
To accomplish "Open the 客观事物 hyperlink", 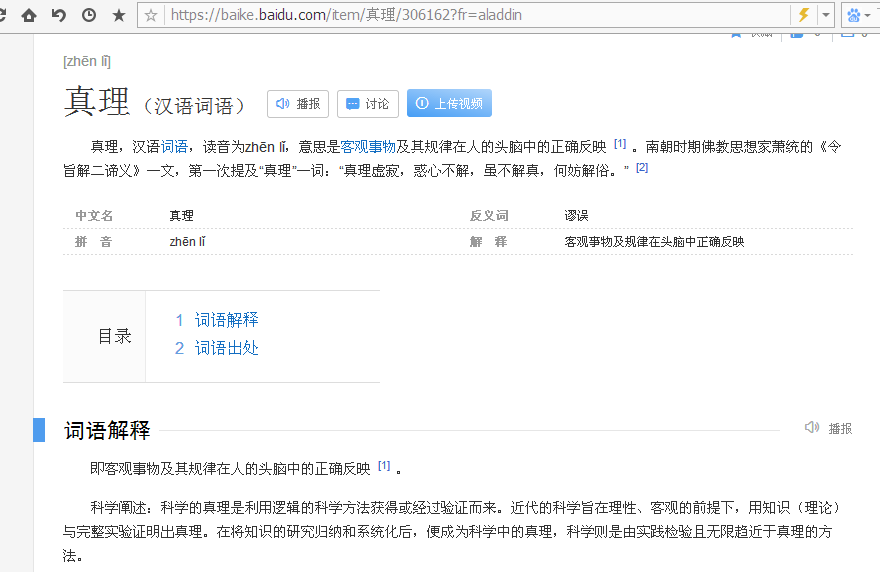I will click(368, 147).
